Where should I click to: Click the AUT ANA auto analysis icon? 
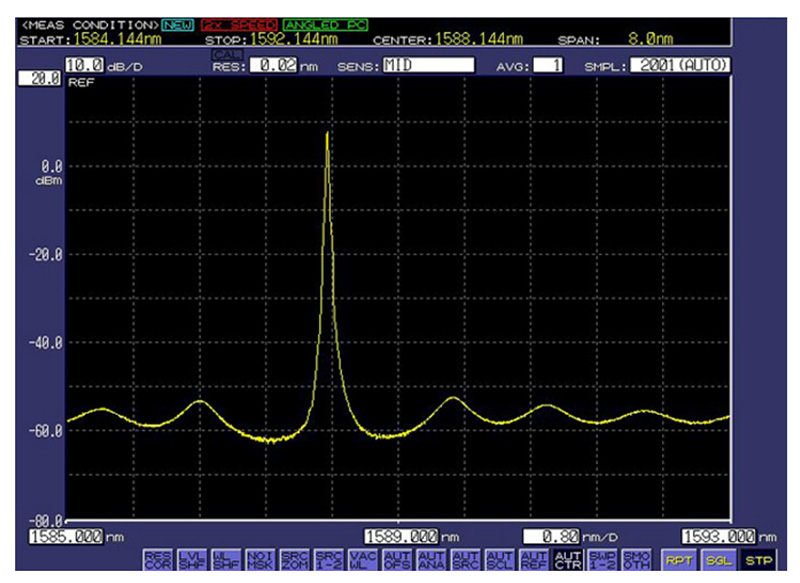(x=431, y=560)
